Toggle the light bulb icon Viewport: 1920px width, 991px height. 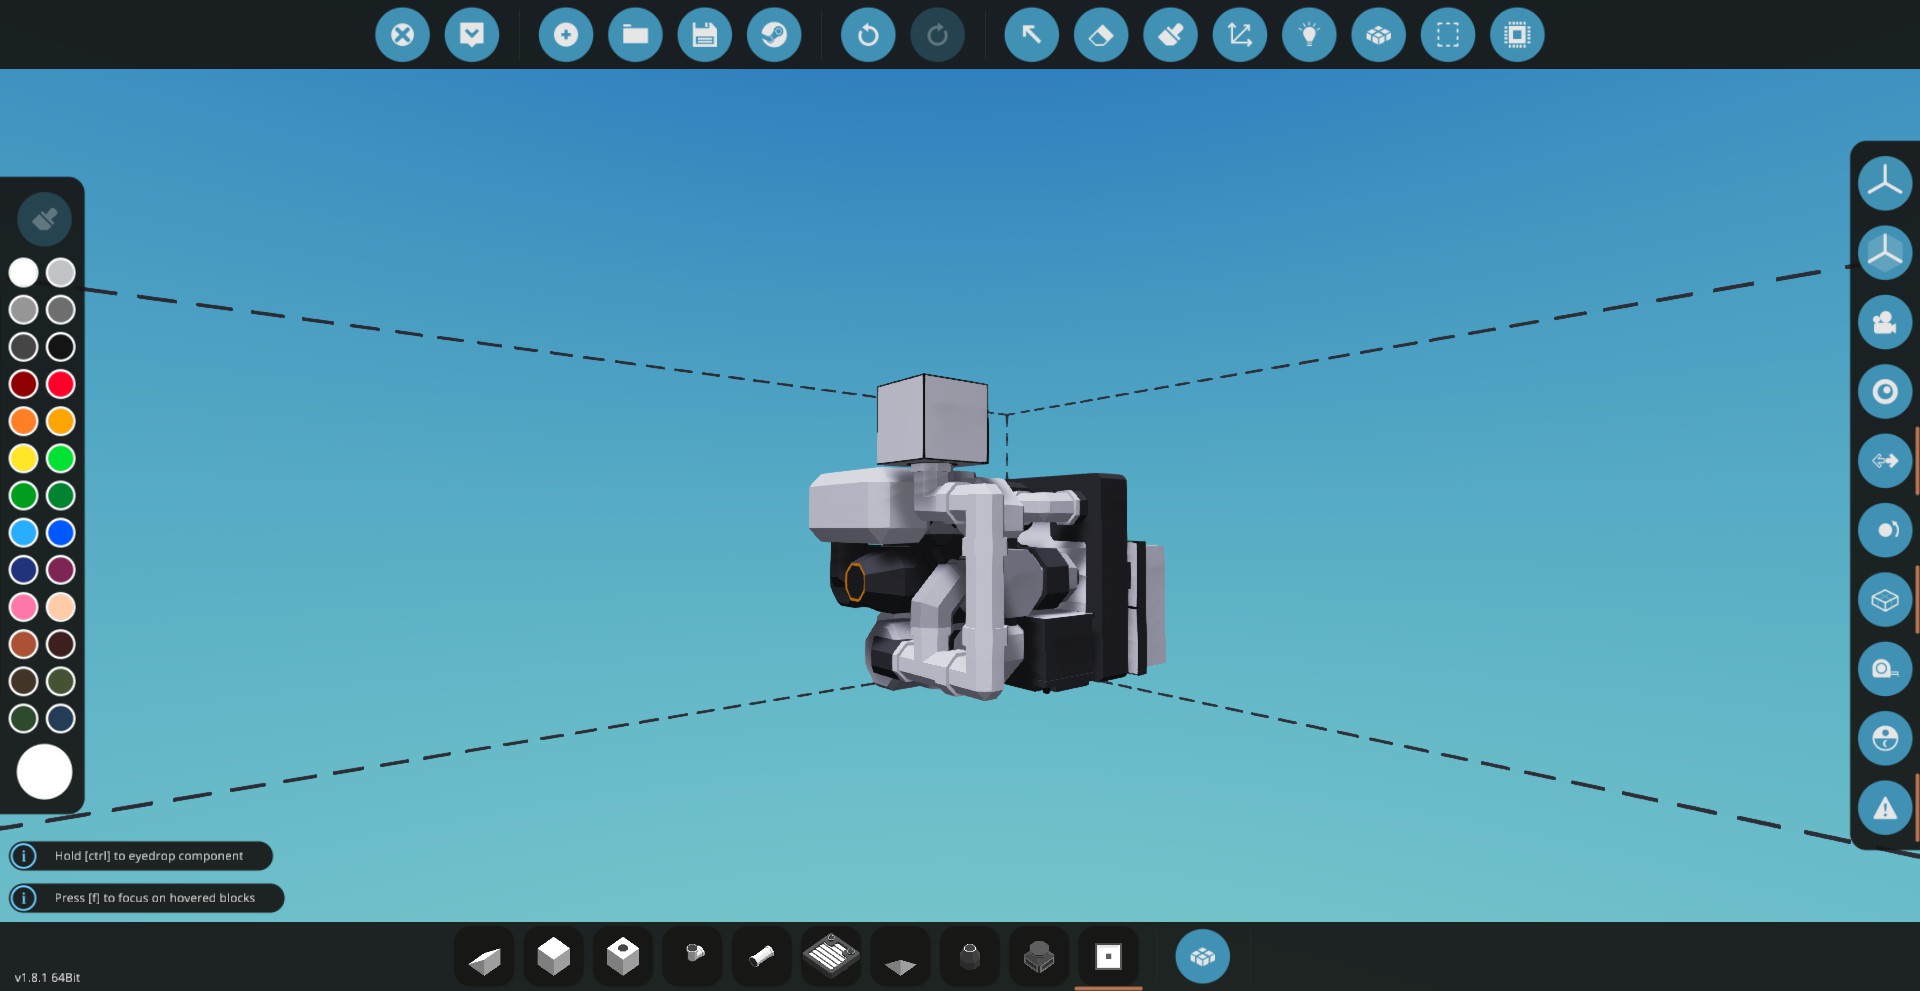tap(1309, 35)
